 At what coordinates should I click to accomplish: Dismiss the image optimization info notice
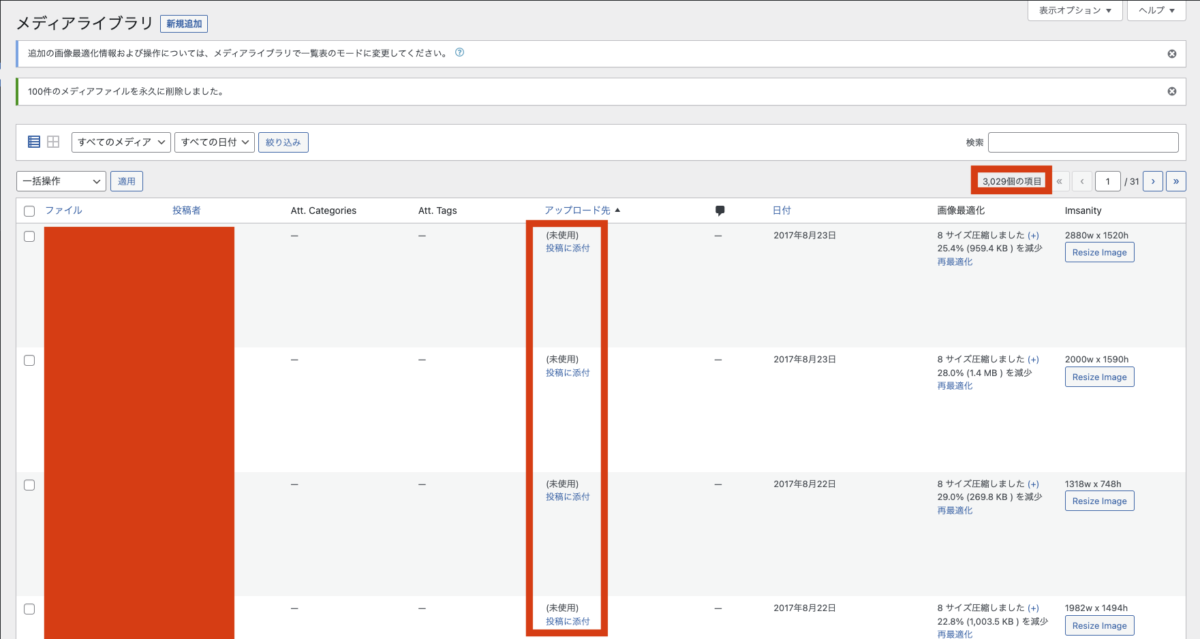tap(1172, 53)
